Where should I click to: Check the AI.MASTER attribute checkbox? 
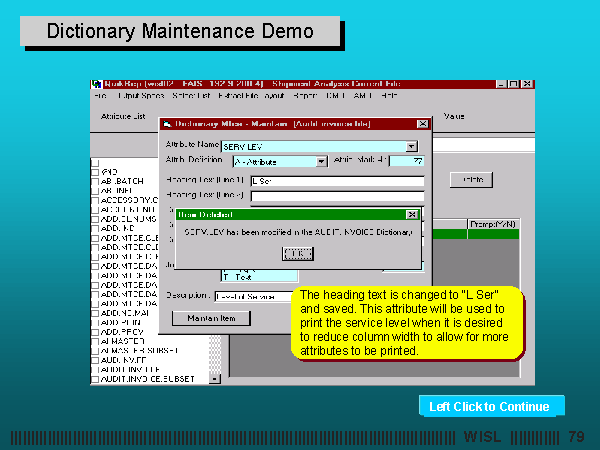(x=96, y=342)
